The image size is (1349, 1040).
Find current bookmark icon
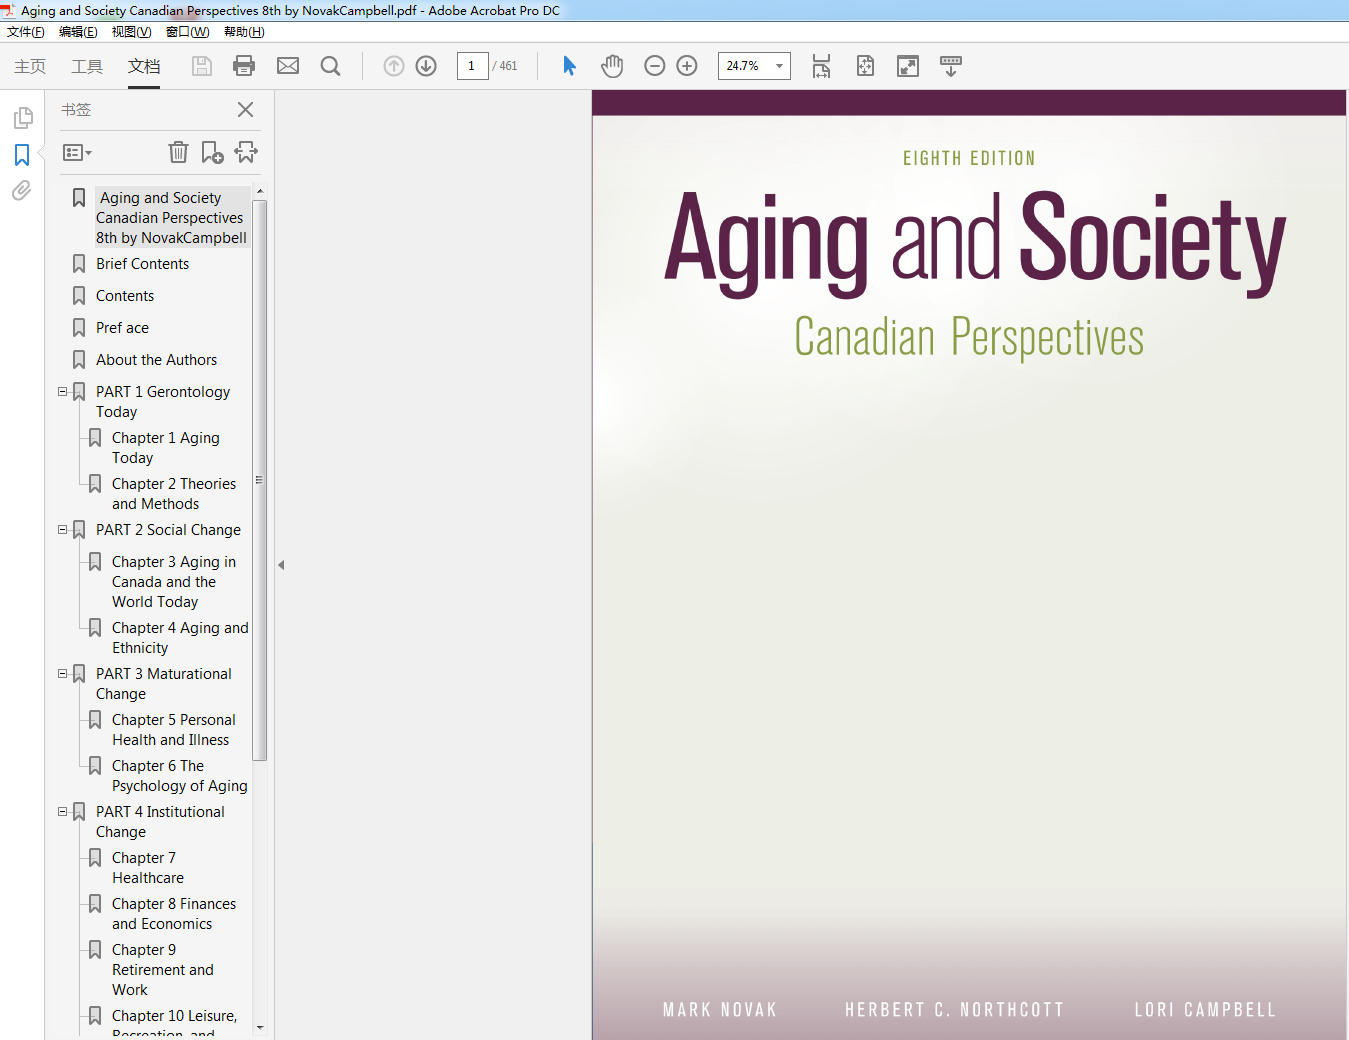click(246, 152)
